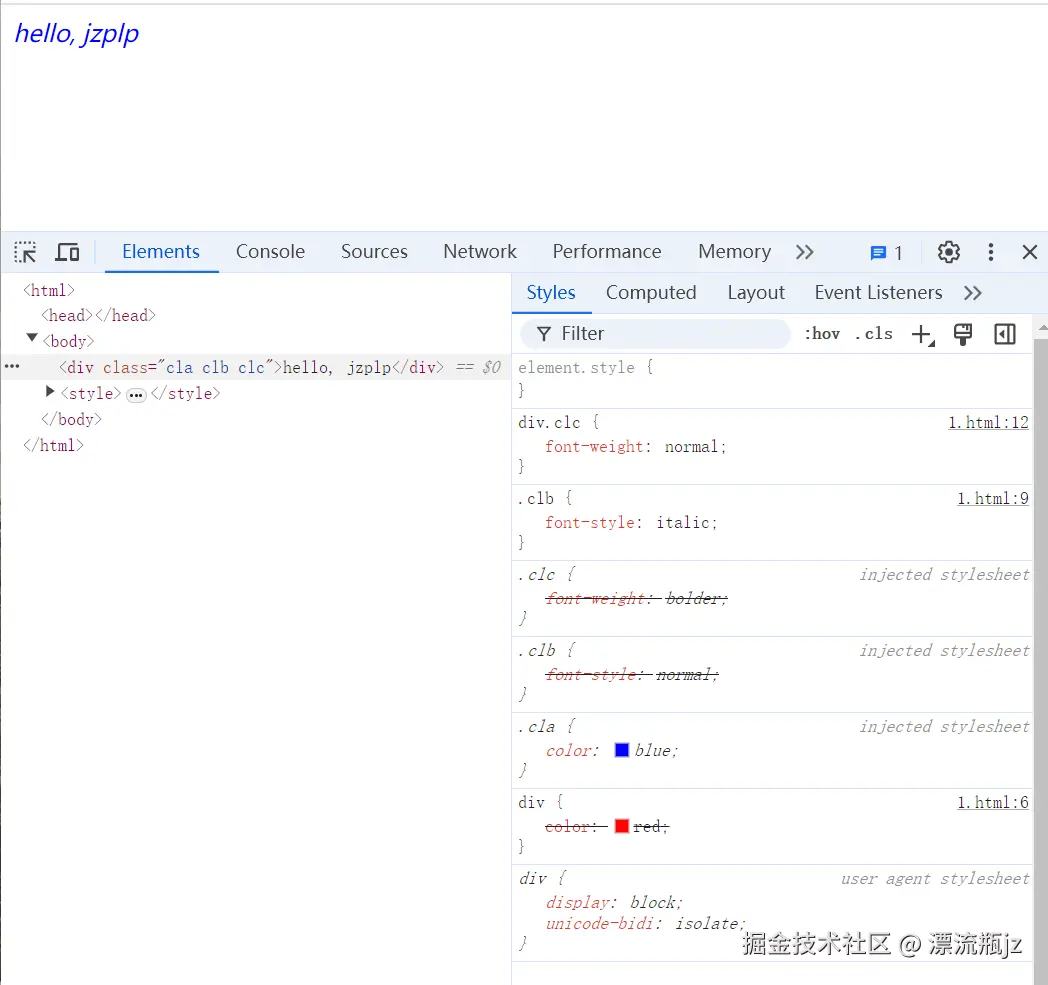Collapse the body node triangle
The image size is (1048, 985).
[x=32, y=338]
